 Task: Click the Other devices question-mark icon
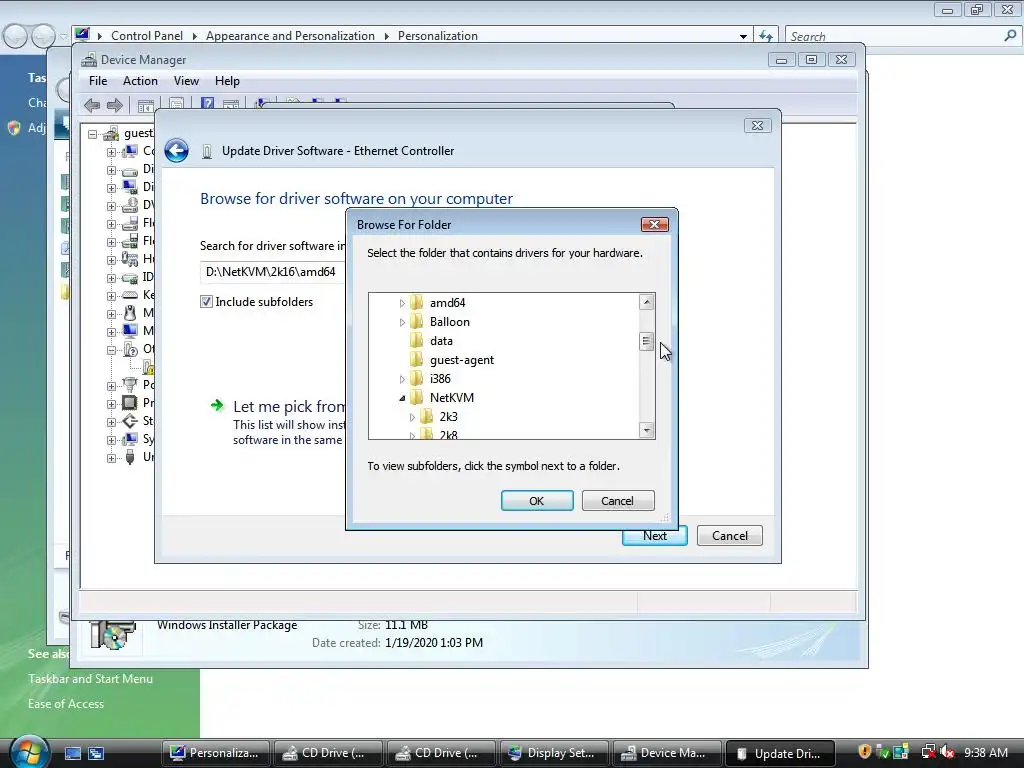(130, 349)
